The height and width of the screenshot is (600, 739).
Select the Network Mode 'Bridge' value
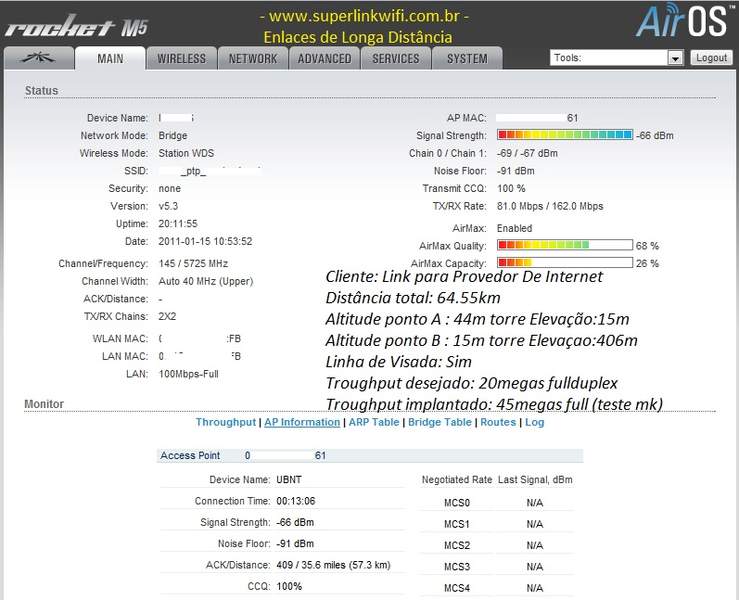[x=173, y=135]
